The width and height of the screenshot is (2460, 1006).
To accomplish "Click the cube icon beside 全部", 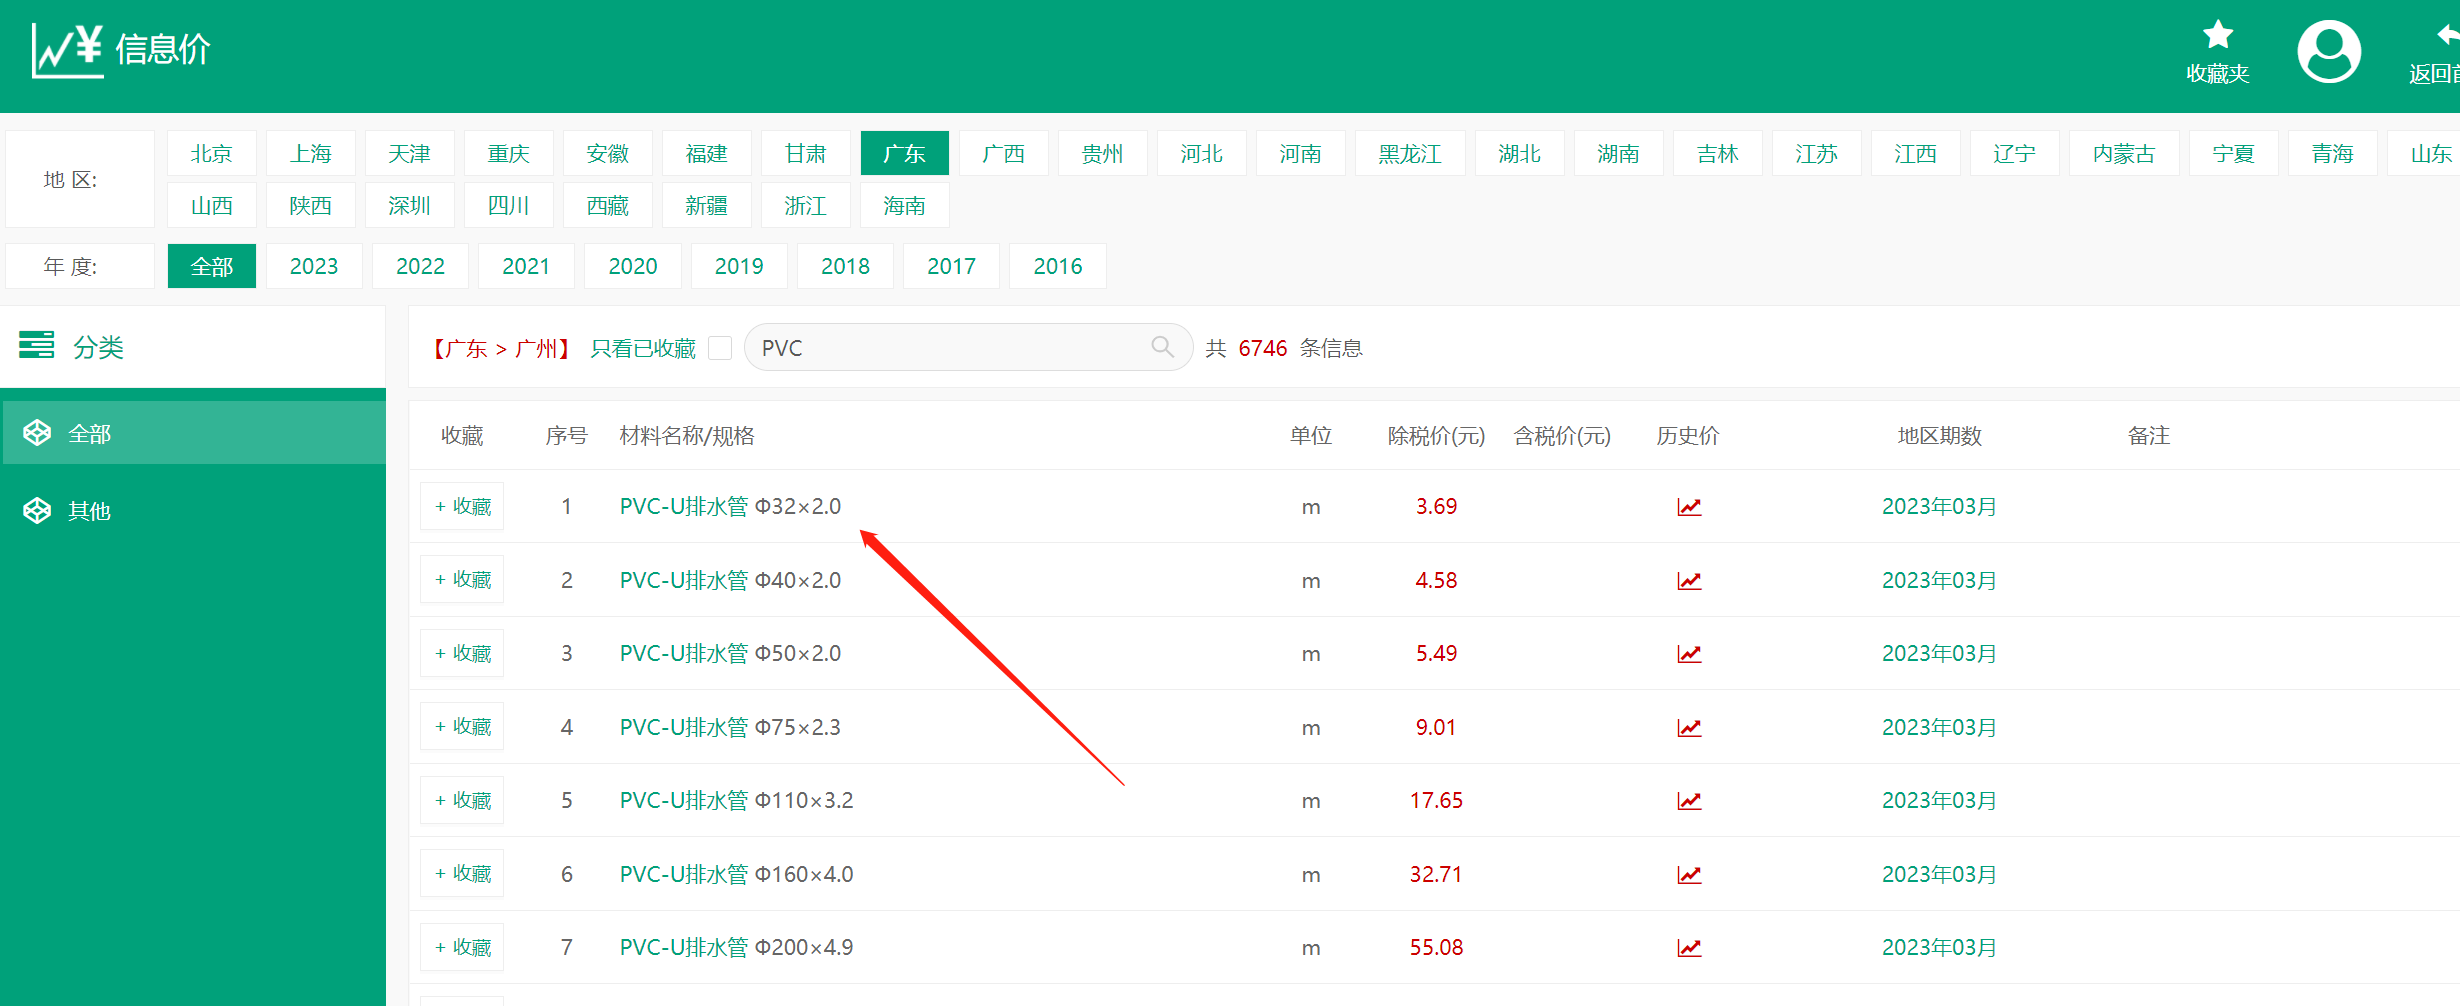I will pyautogui.click(x=37, y=433).
